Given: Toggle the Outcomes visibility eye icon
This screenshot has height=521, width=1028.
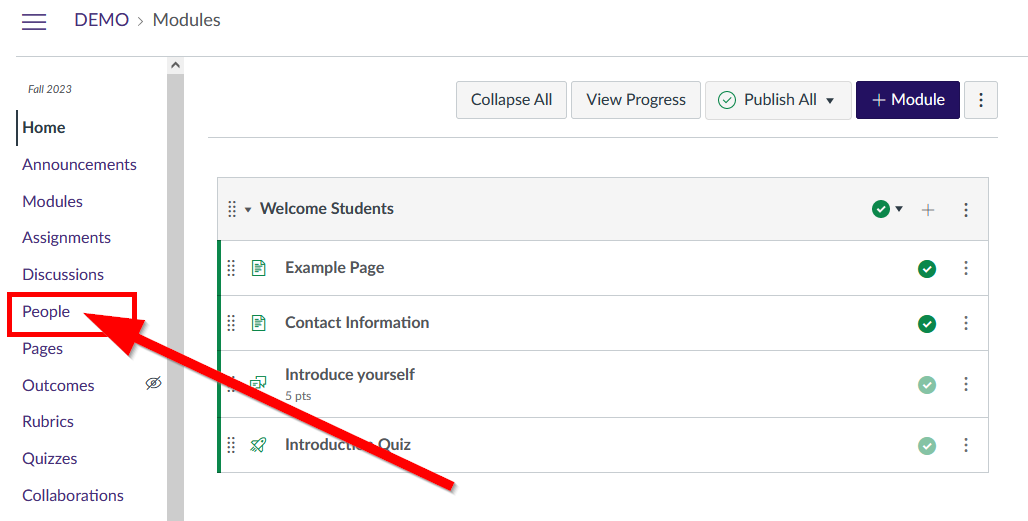Looking at the screenshot, I should pos(153,383).
